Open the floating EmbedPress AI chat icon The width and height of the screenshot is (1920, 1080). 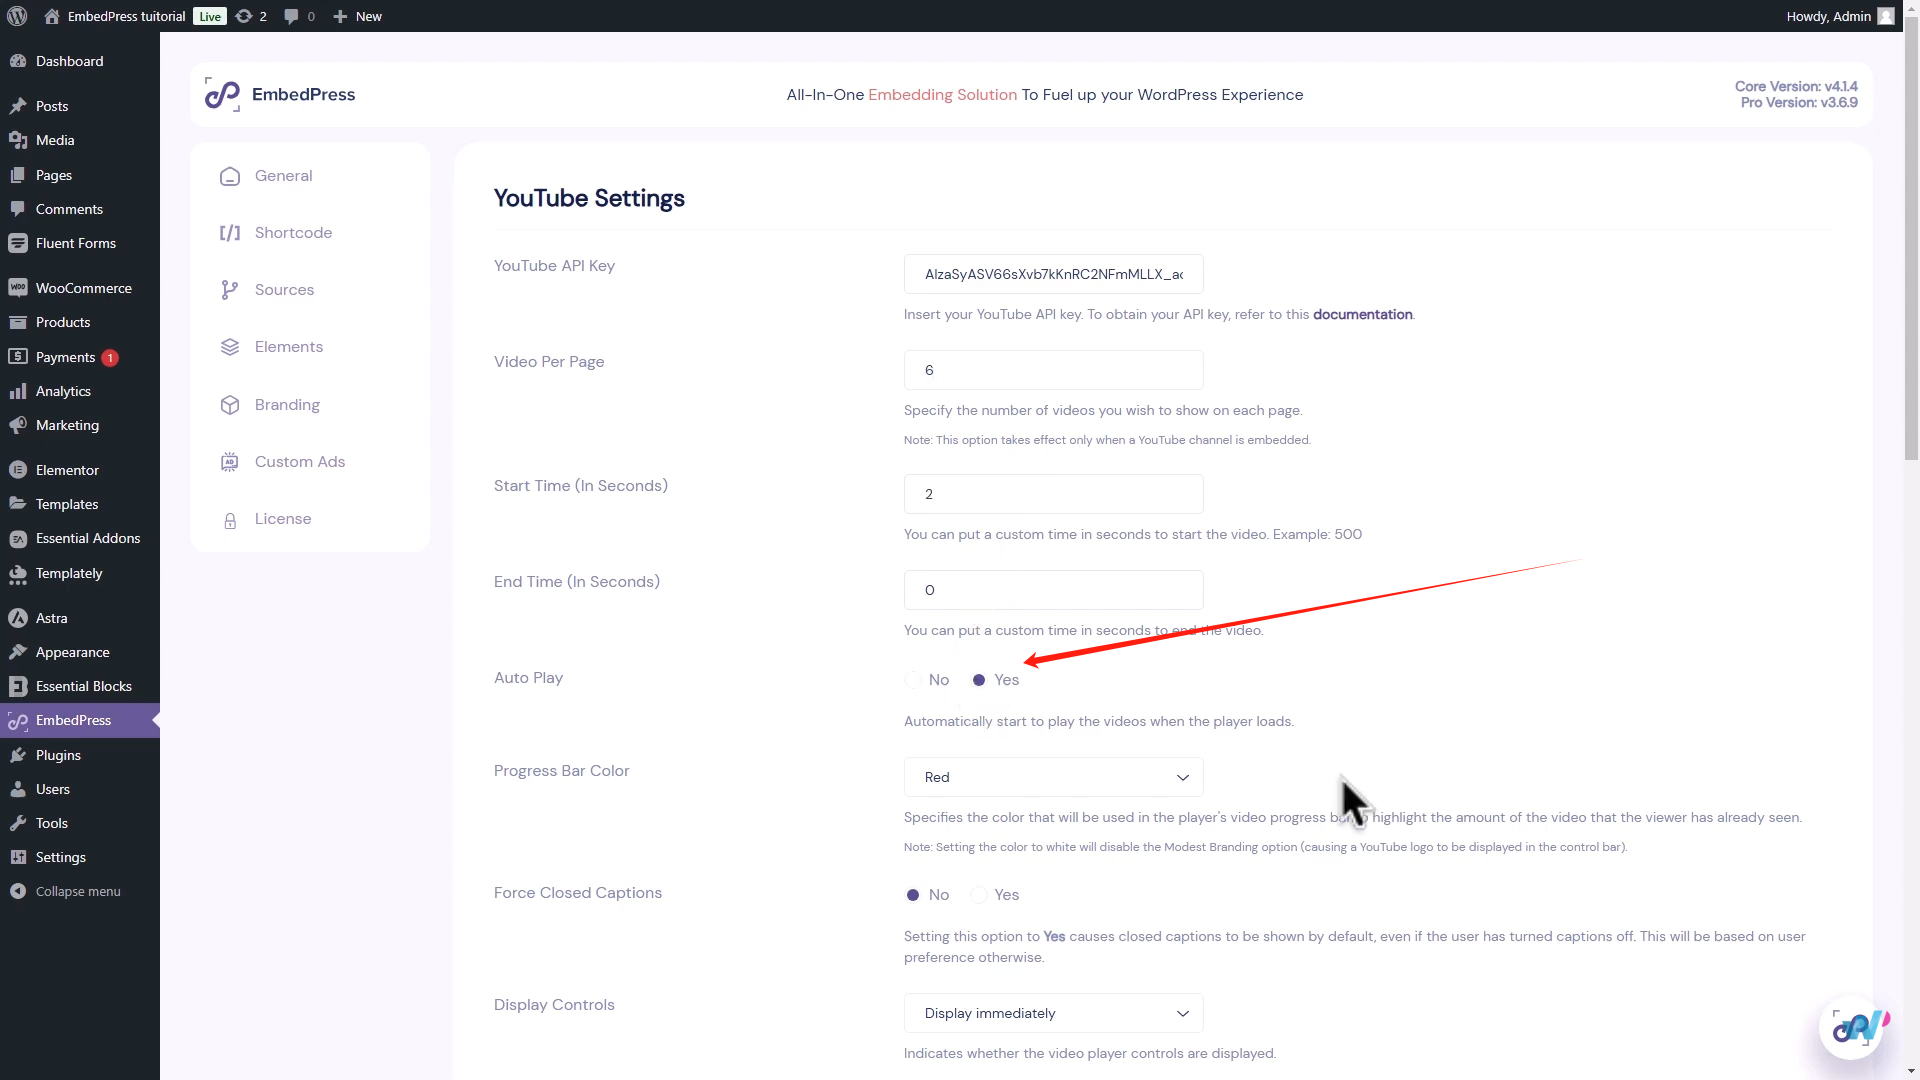pyautogui.click(x=1852, y=1027)
